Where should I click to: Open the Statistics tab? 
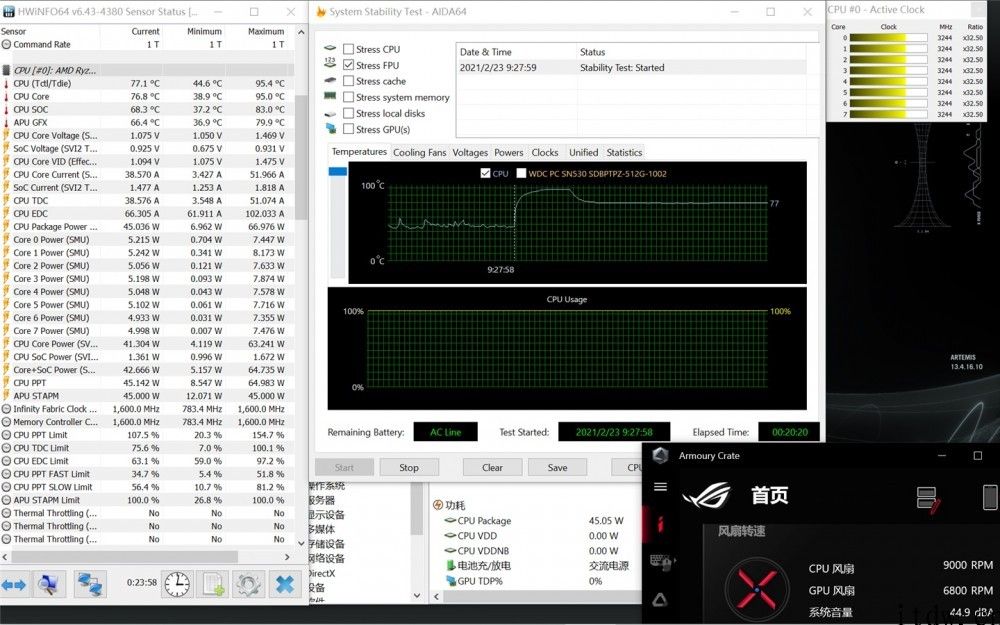click(624, 152)
